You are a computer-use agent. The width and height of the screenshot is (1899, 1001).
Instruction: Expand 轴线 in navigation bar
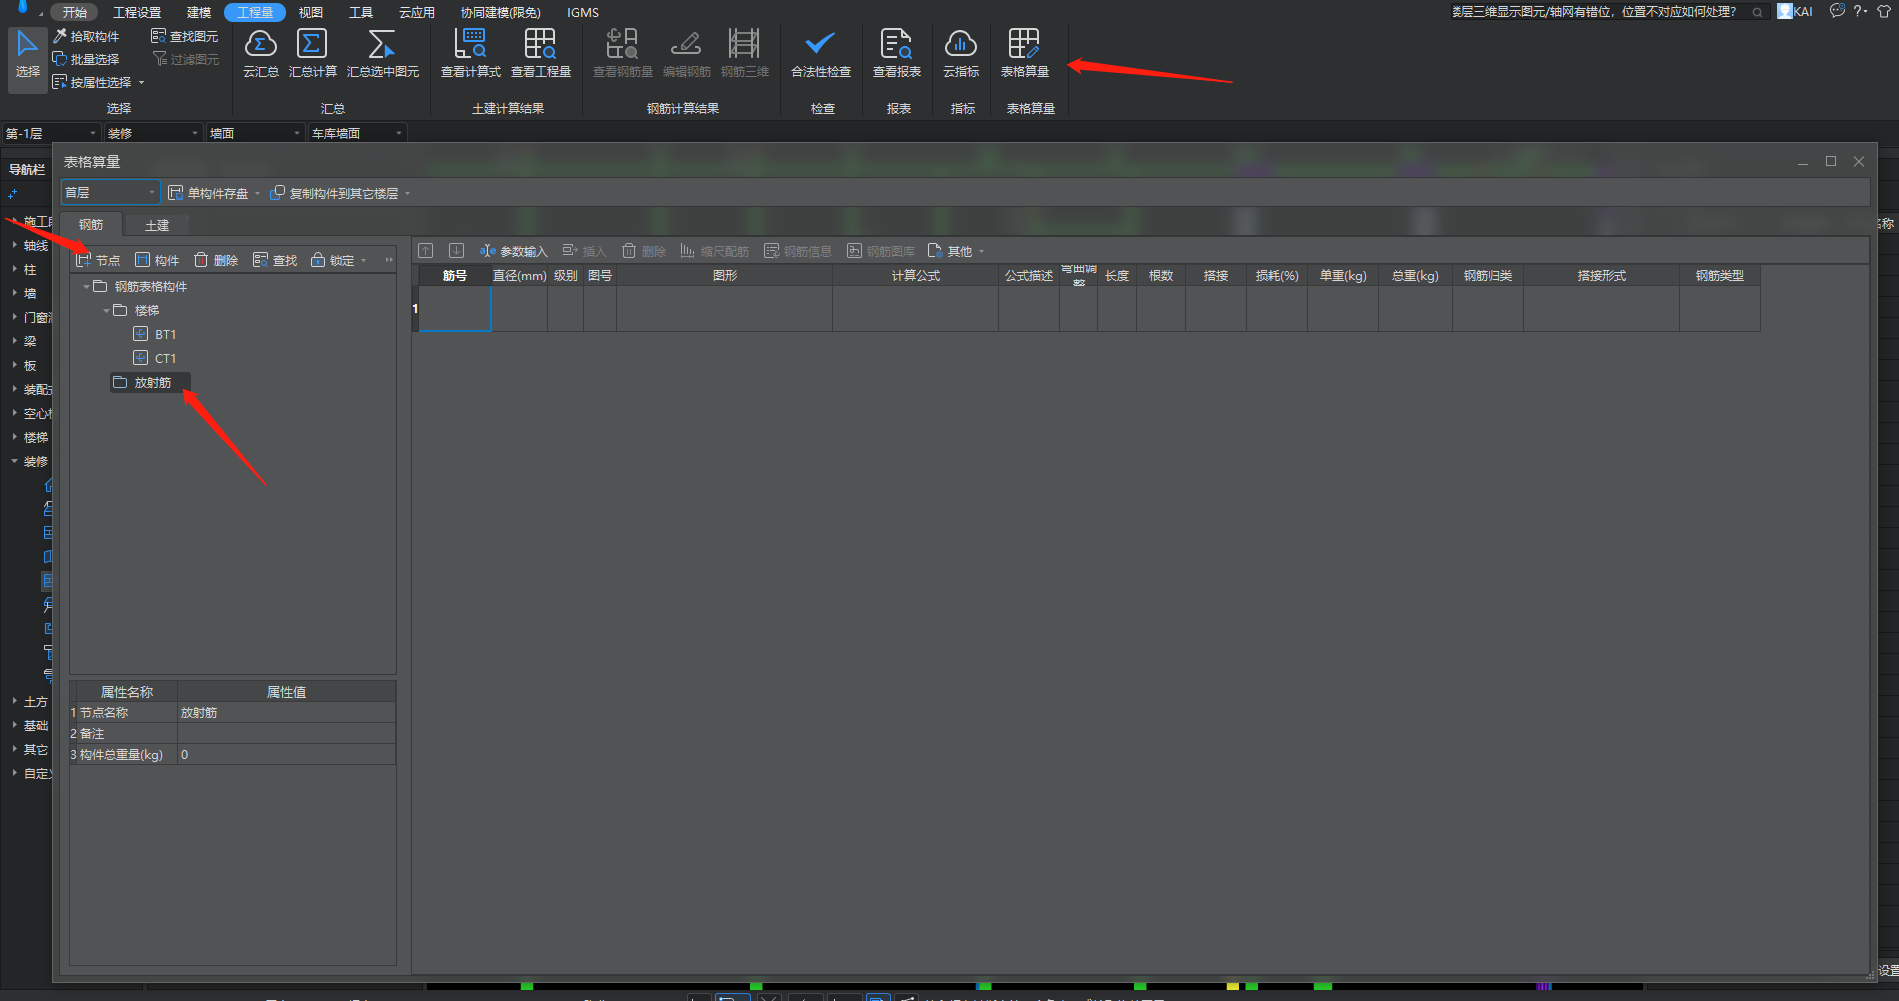pyautogui.click(x=14, y=245)
